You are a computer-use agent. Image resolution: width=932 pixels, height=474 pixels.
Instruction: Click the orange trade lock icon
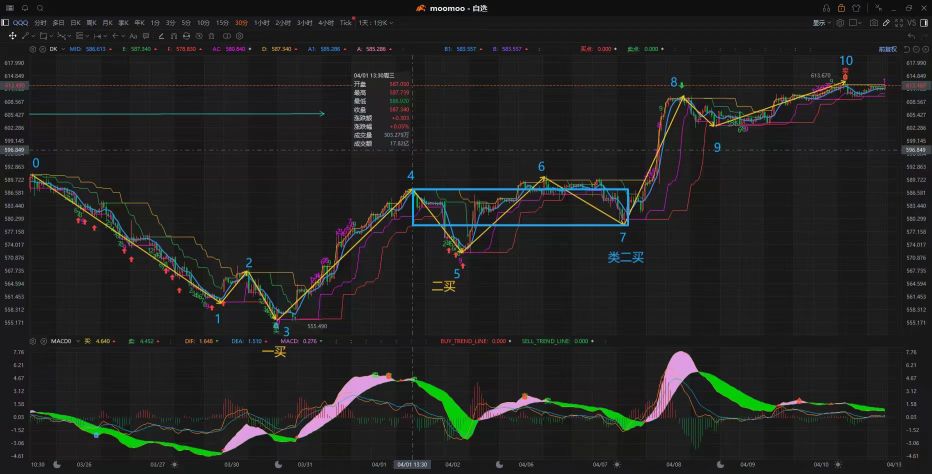click(x=842, y=8)
